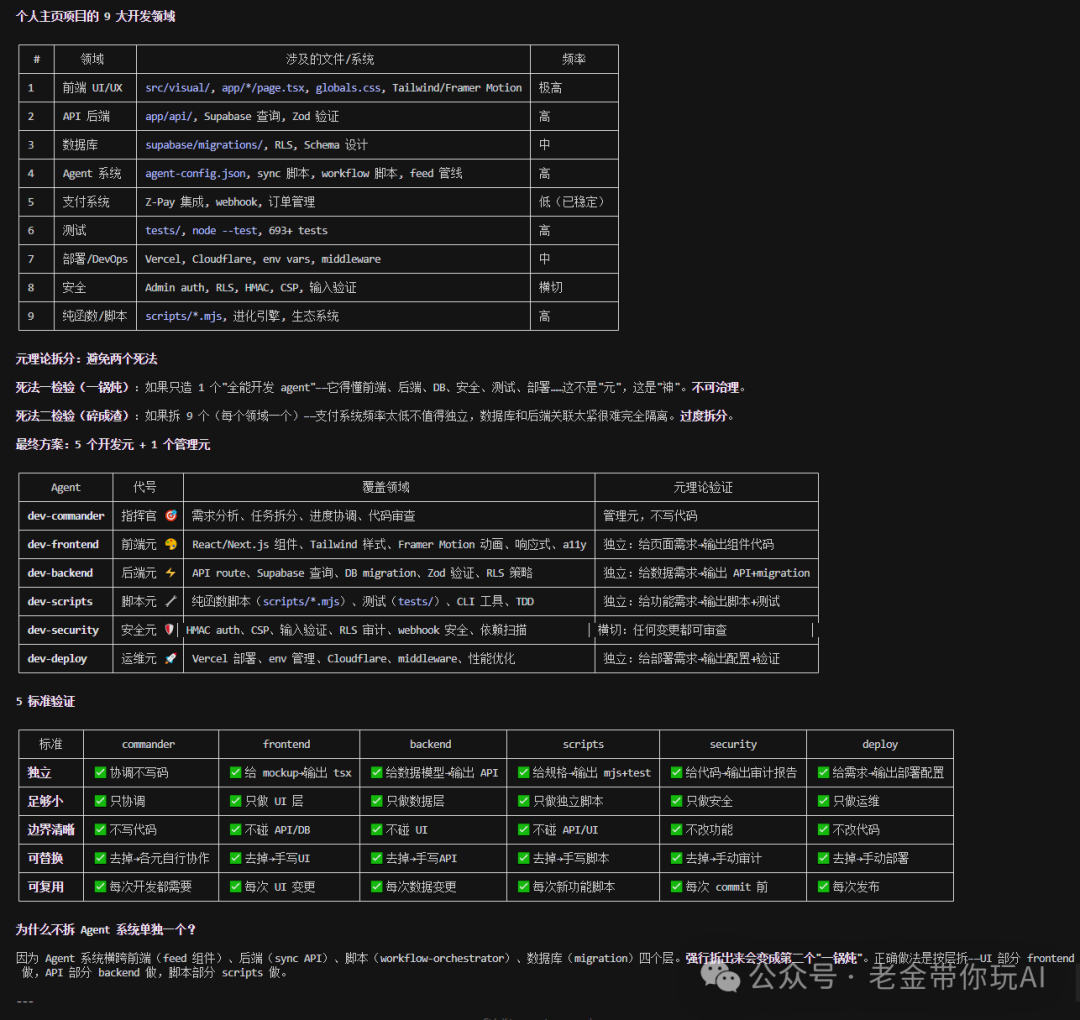The height and width of the screenshot is (1020, 1080).
Task: Click the 支付系统 domain cell
Action: pyautogui.click(x=94, y=202)
